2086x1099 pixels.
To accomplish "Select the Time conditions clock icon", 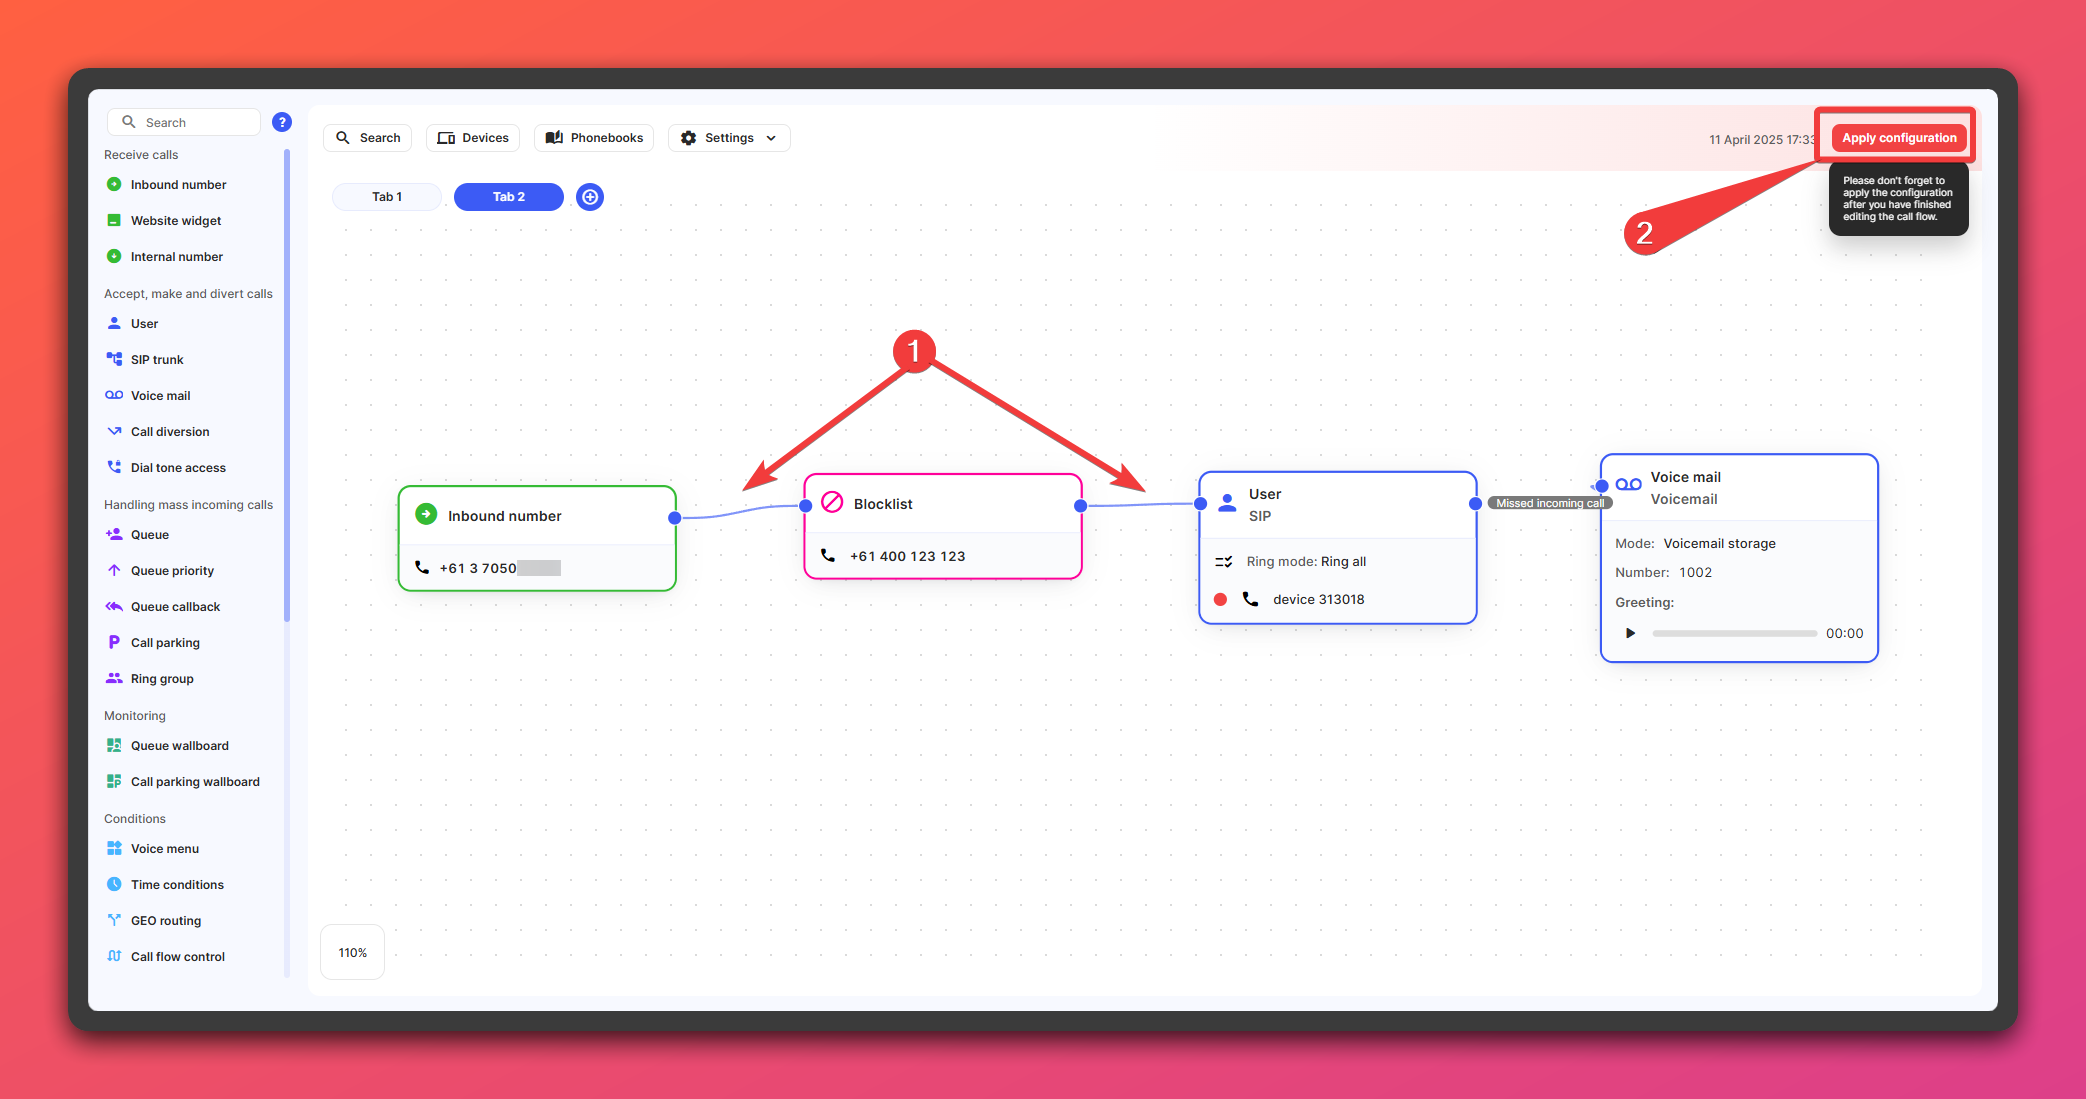I will click(x=114, y=884).
